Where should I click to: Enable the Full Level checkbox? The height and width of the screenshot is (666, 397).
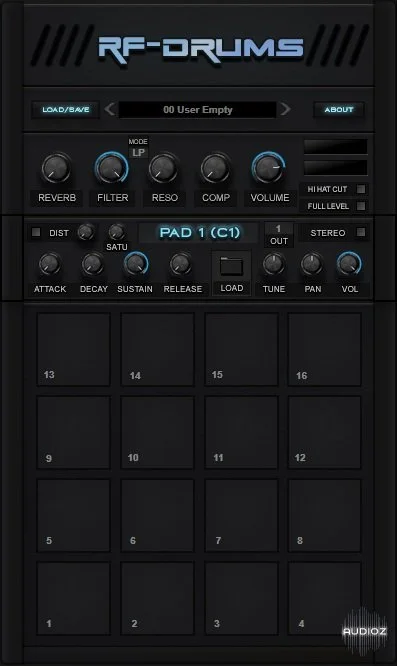[x=361, y=206]
